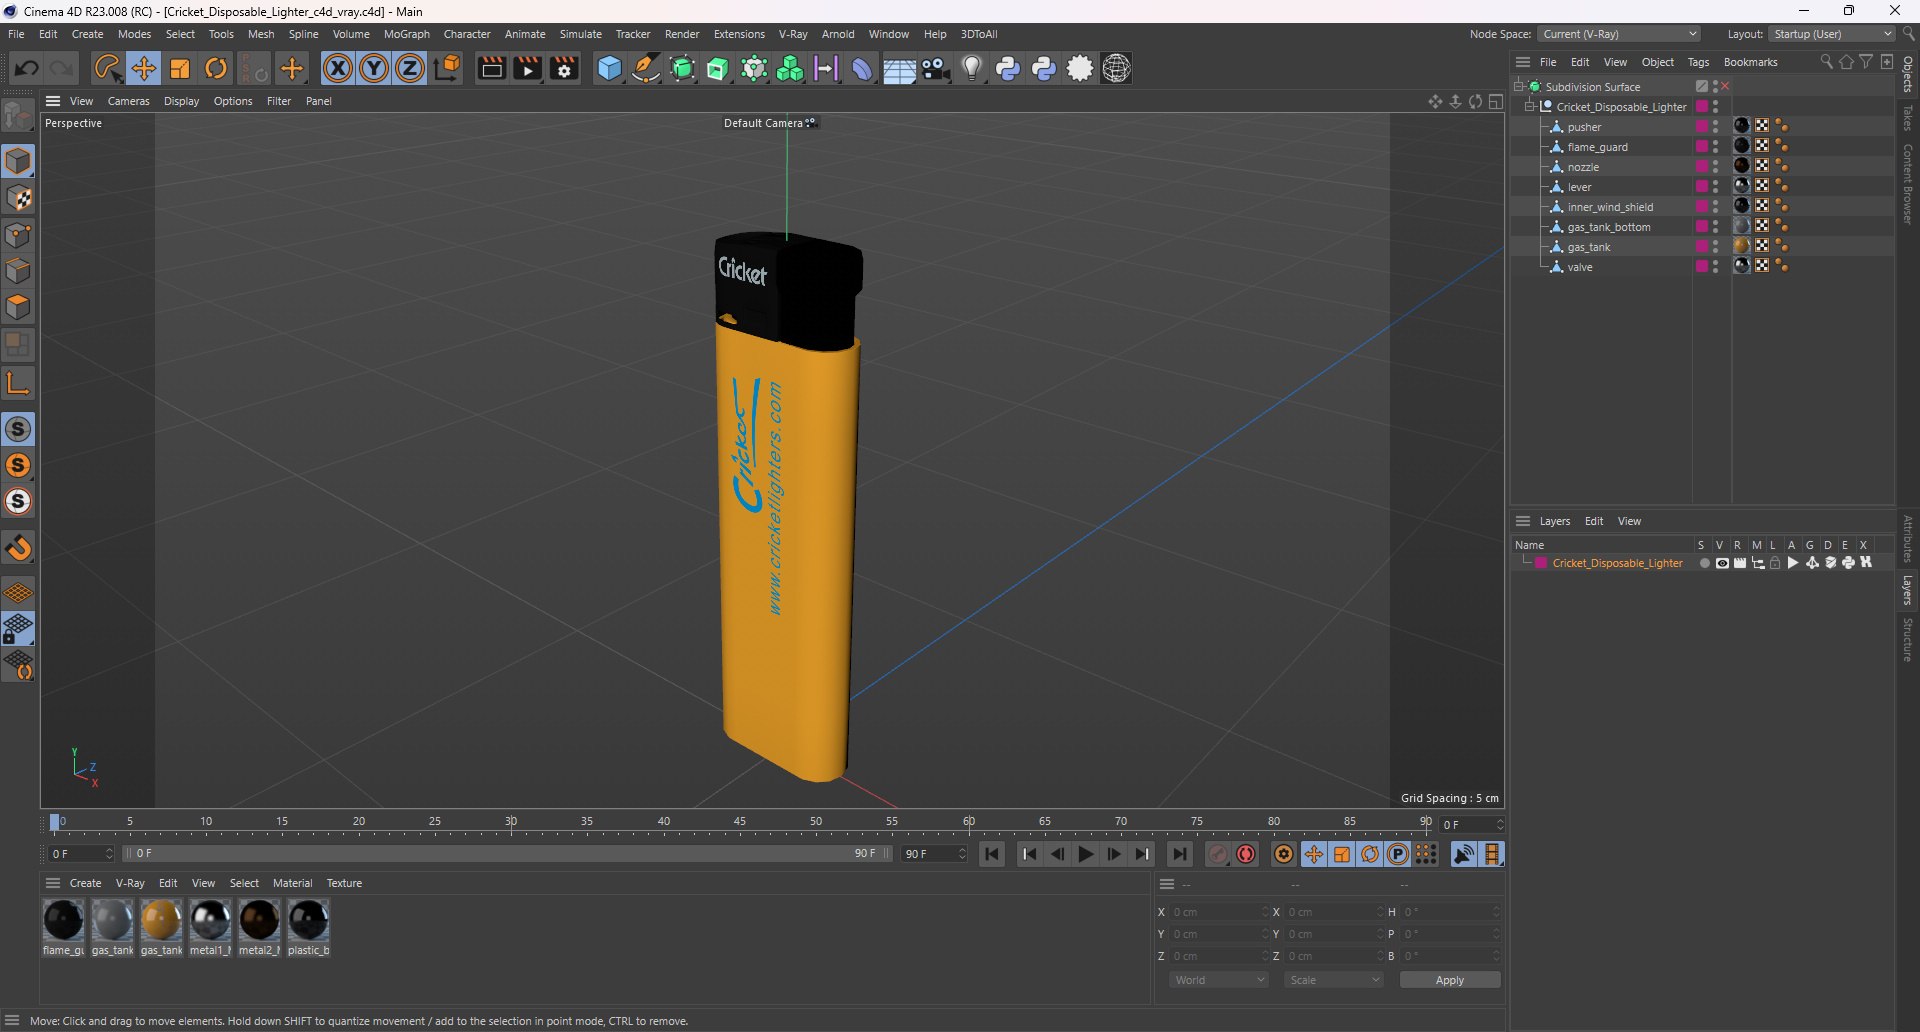
Task: Click the Floor grid object icon
Action: pyautogui.click(x=899, y=68)
